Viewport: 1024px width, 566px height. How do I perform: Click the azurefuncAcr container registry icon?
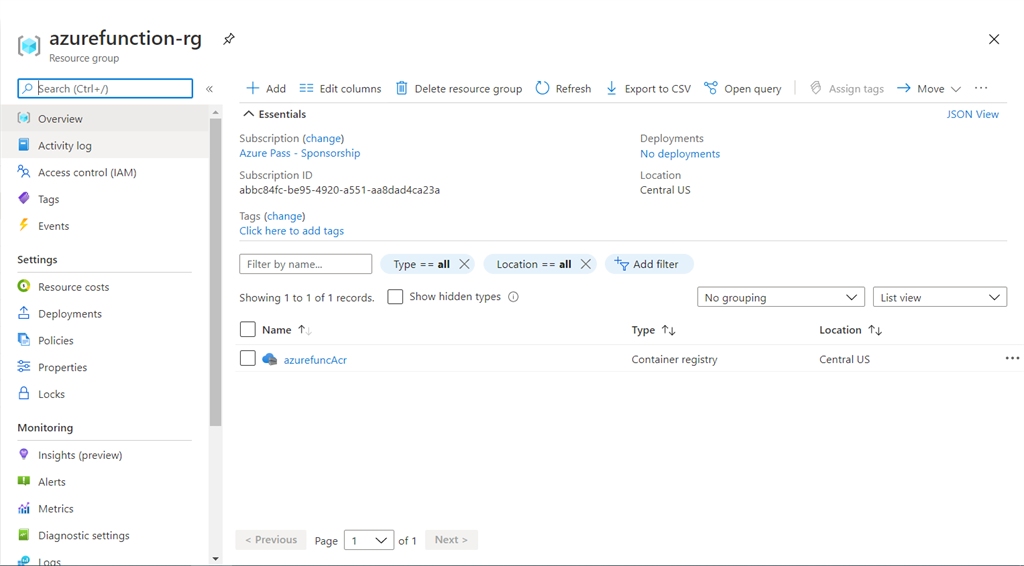270,359
